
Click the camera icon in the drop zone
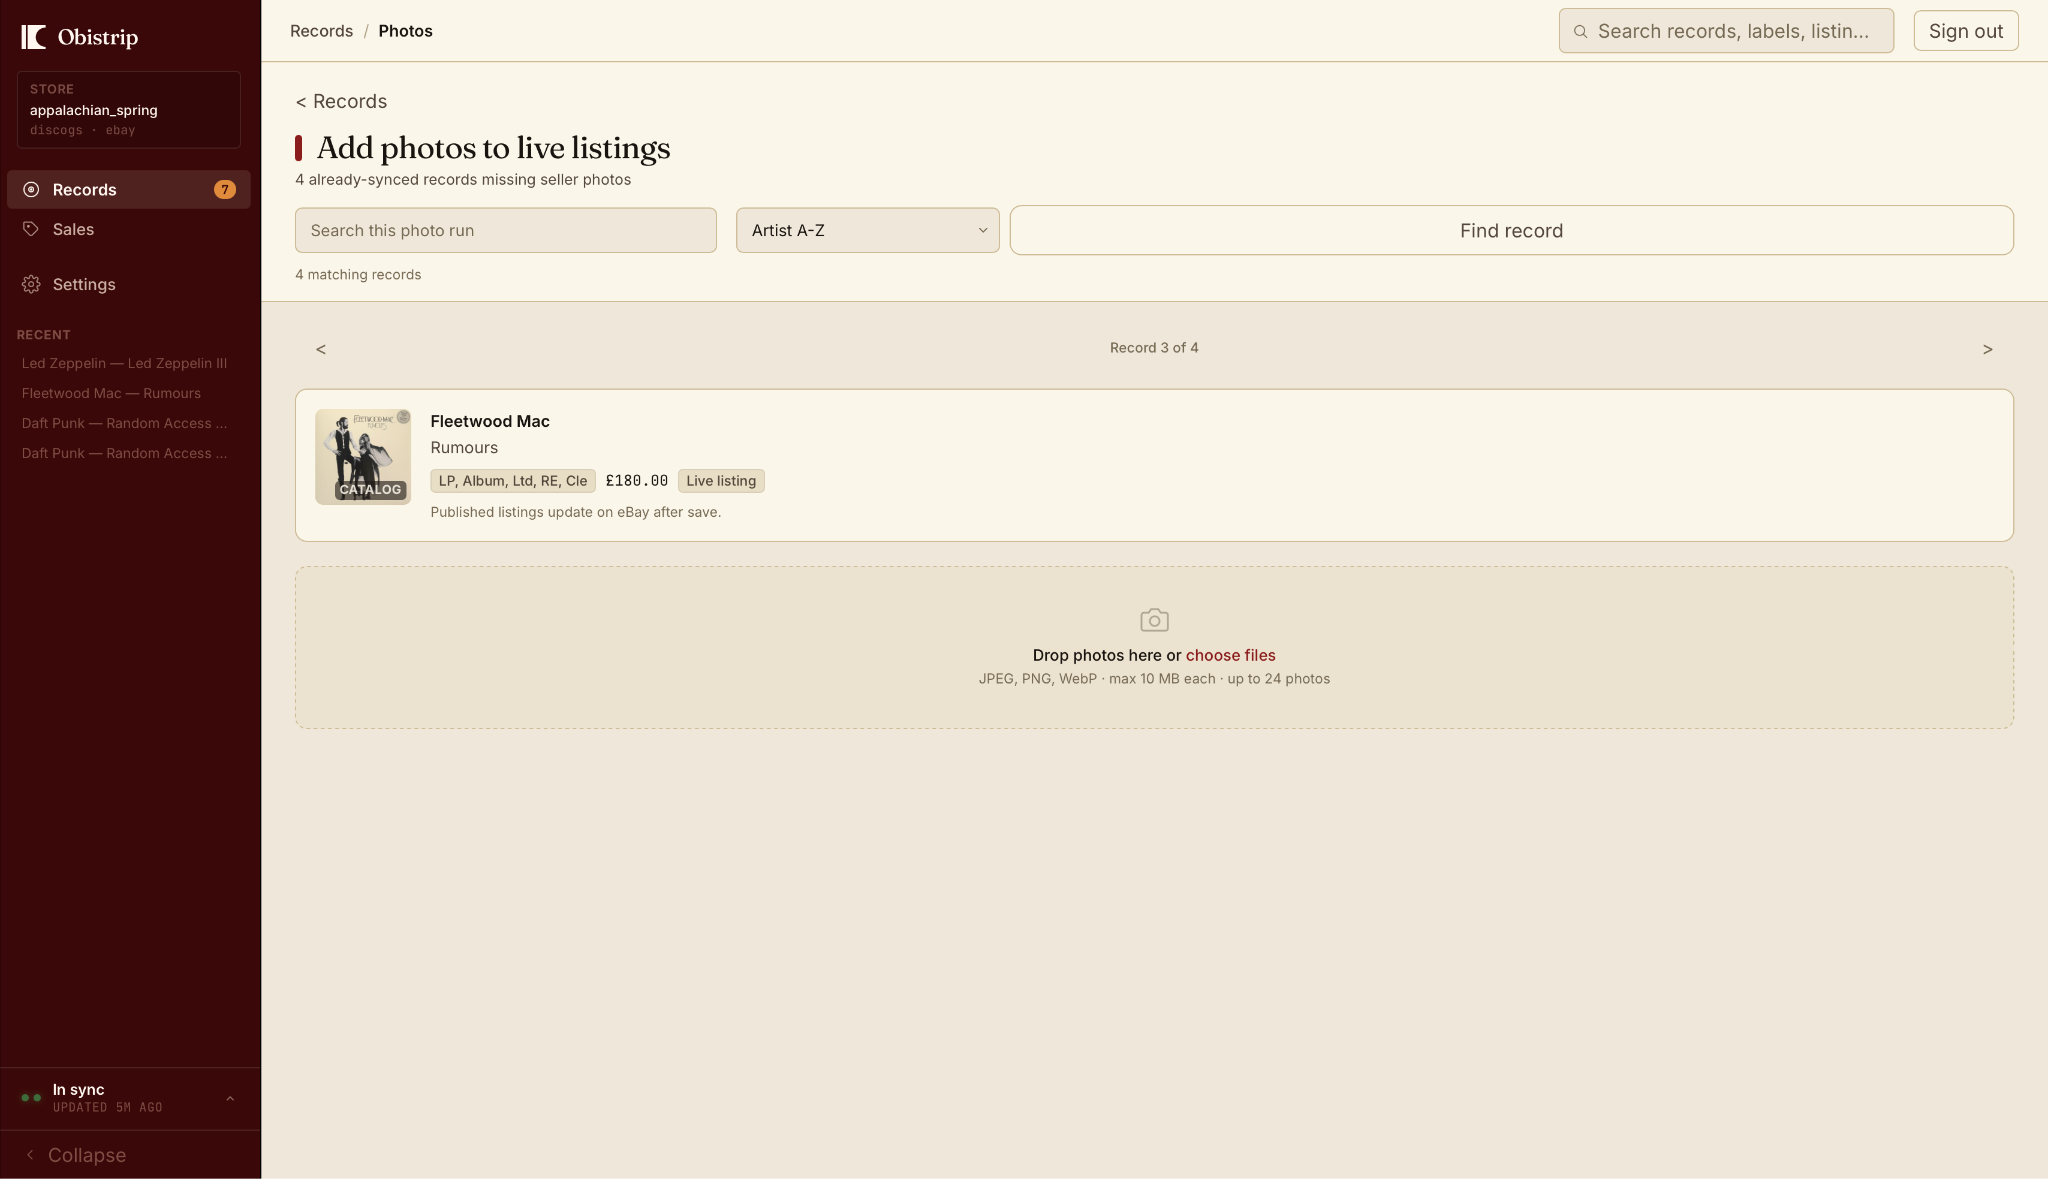coord(1154,620)
